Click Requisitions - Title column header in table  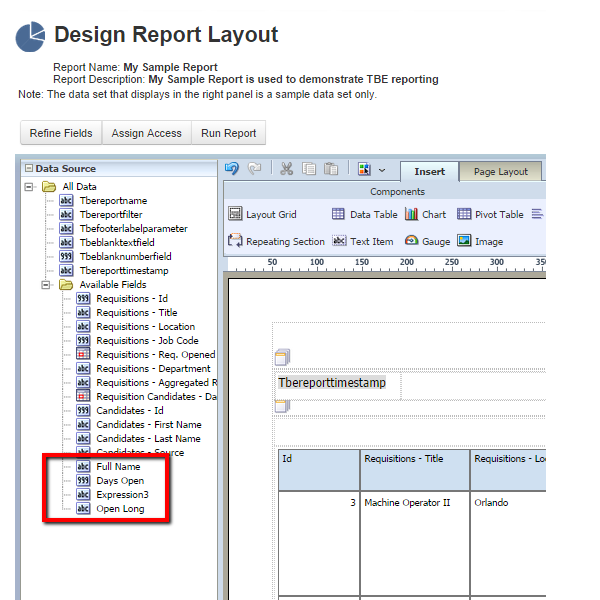(x=415, y=470)
